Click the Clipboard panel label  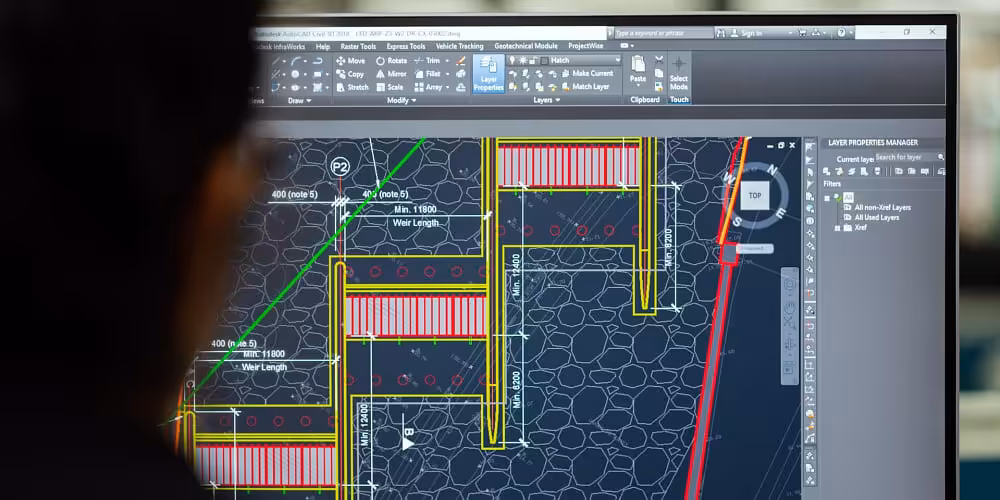tap(645, 100)
